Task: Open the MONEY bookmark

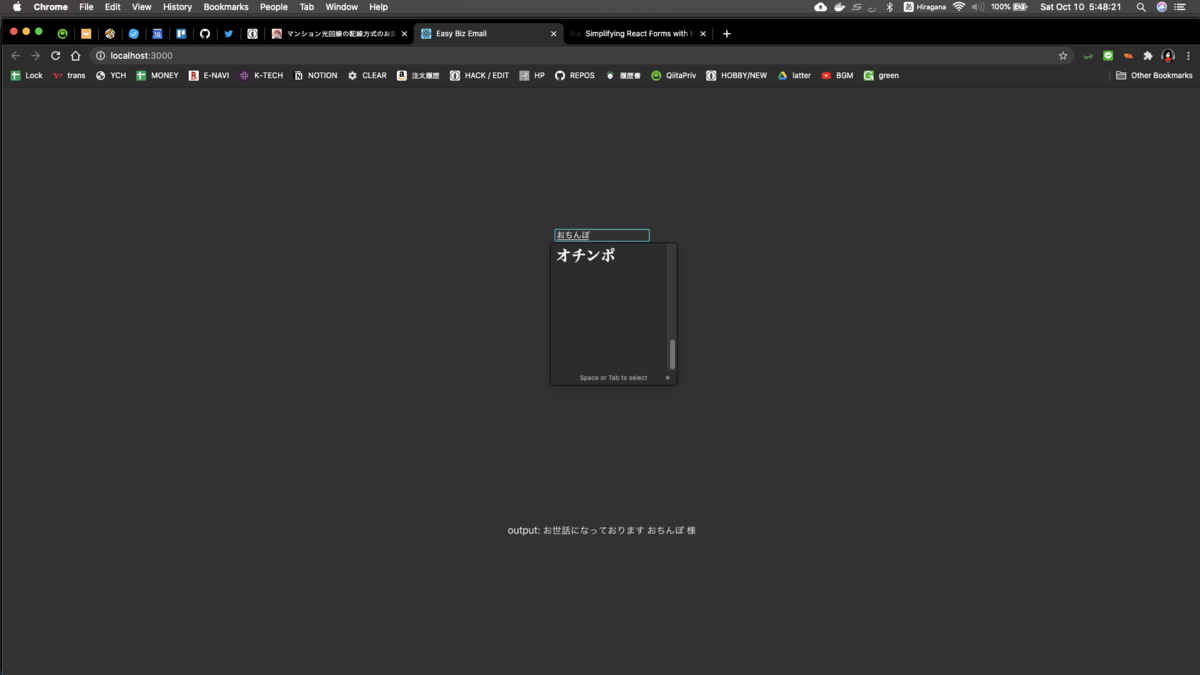Action: (157, 75)
